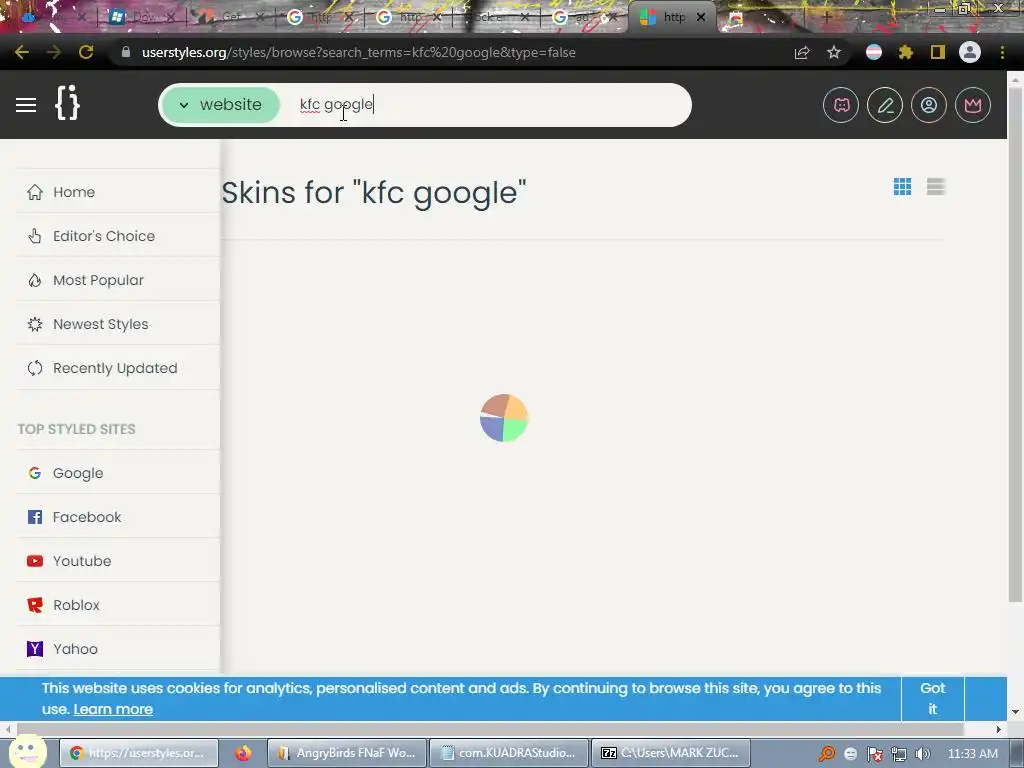Click the taskbar clock 11:33 AM
Viewport: 1024px width, 768px height.
(972, 754)
